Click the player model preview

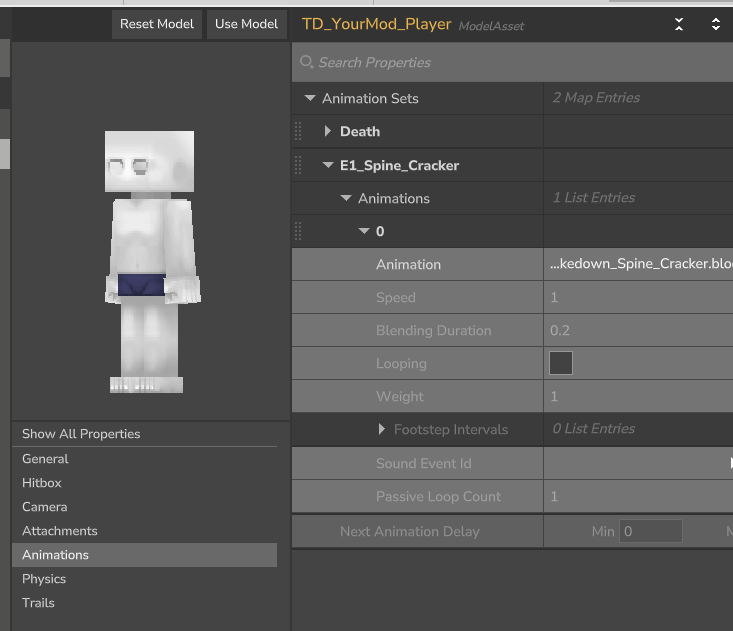[151, 262]
